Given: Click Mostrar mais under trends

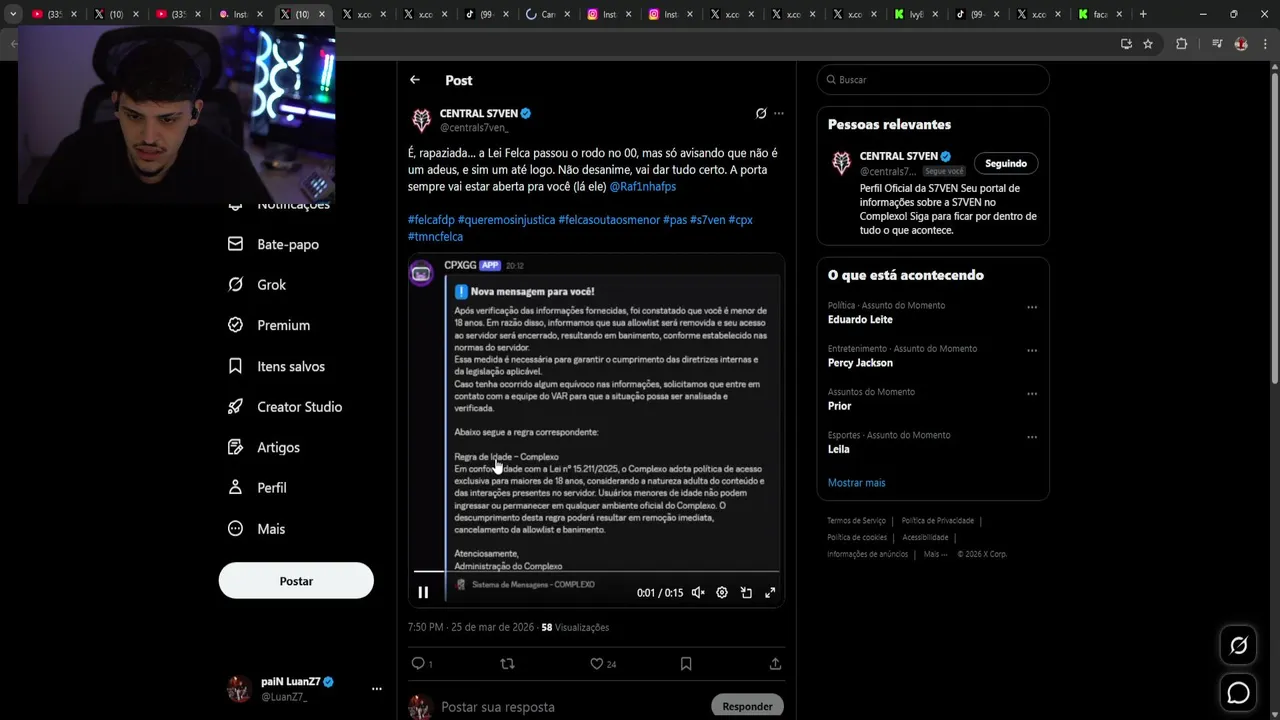Looking at the screenshot, I should coord(856,483).
